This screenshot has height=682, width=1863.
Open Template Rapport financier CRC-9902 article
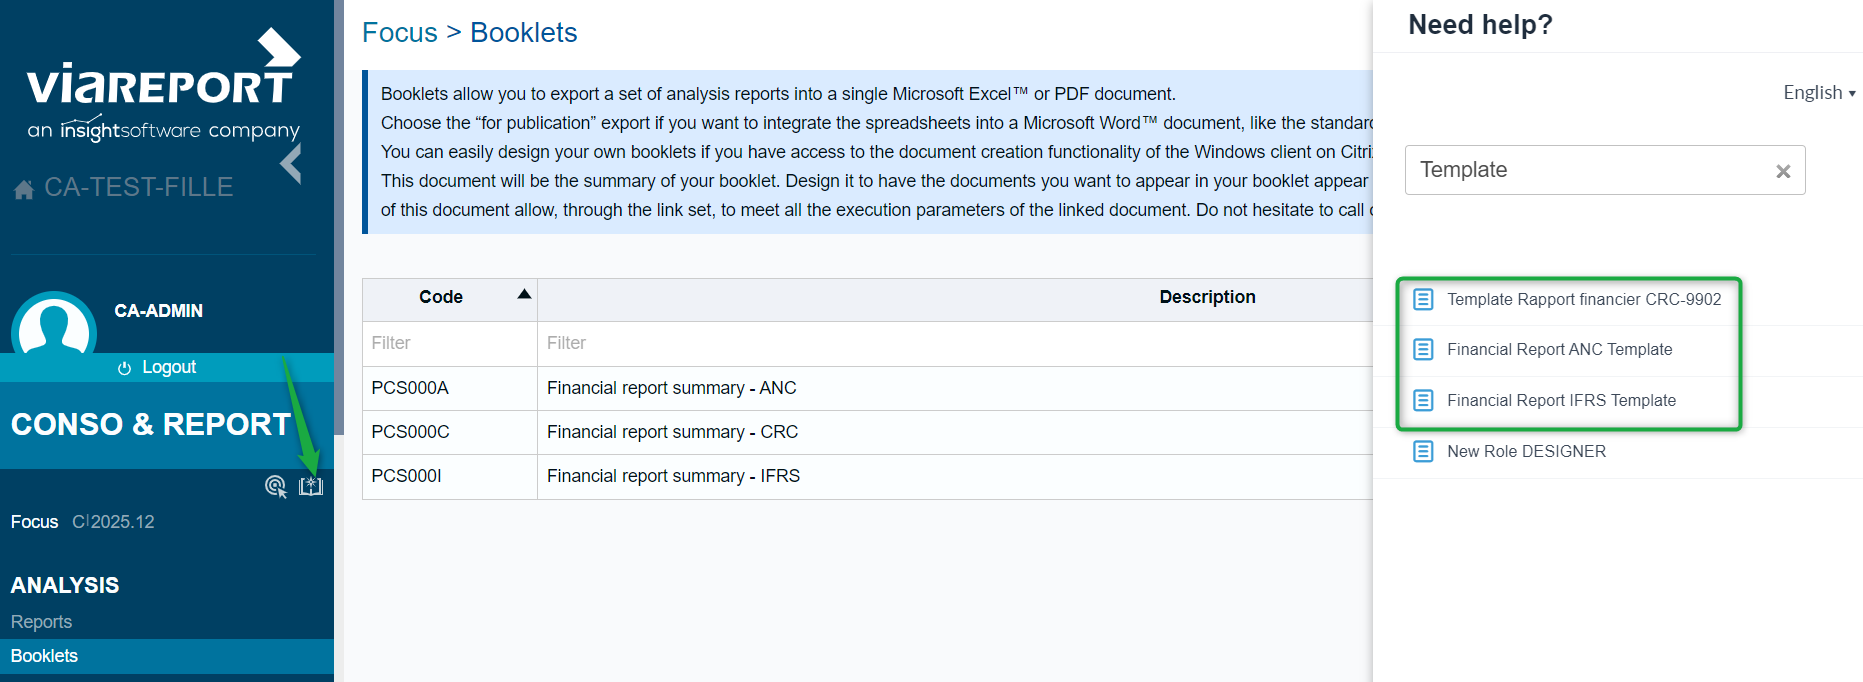click(x=1584, y=299)
